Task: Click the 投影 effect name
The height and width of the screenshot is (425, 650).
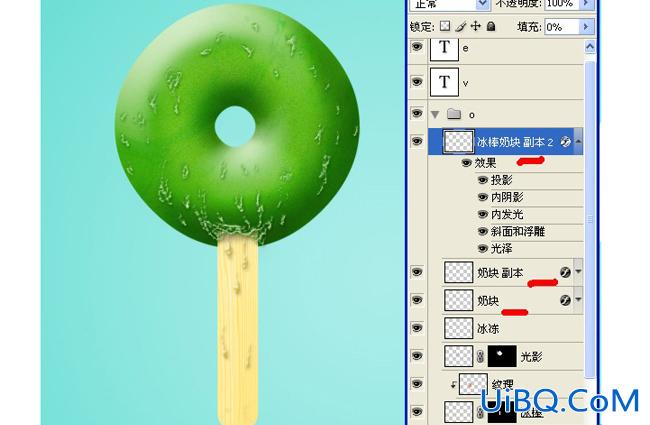Action: tap(502, 180)
